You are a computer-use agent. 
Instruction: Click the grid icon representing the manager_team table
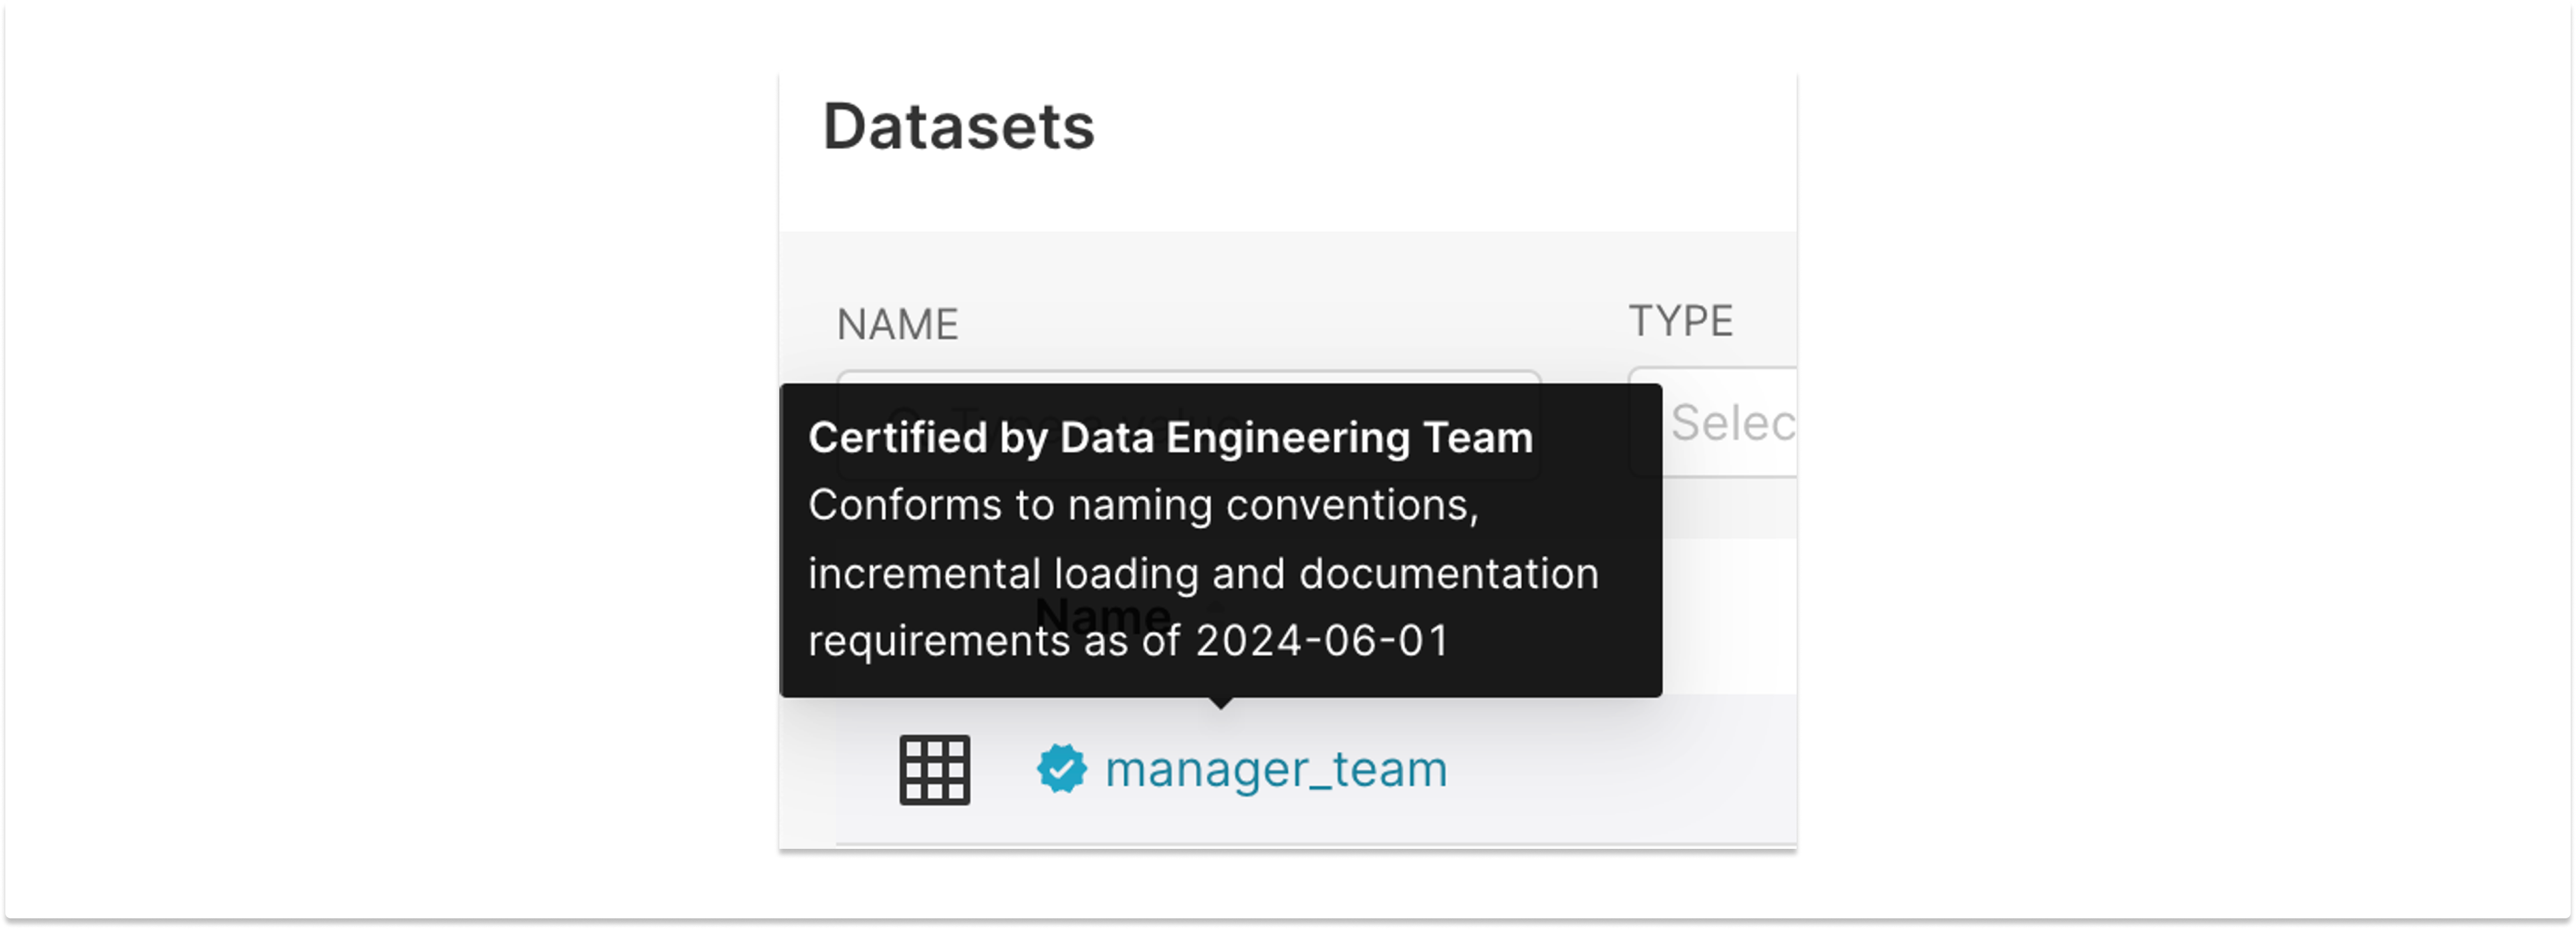(934, 769)
